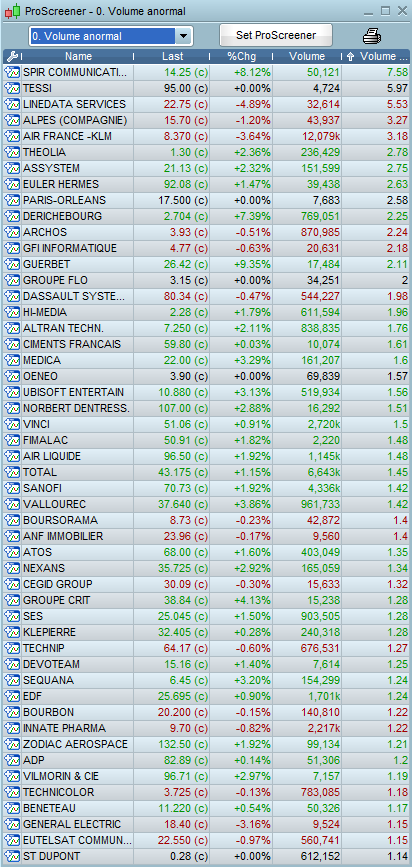Open chart icon for ATOS row
Image resolution: width=412 pixels, height=867 pixels.
point(12,552)
